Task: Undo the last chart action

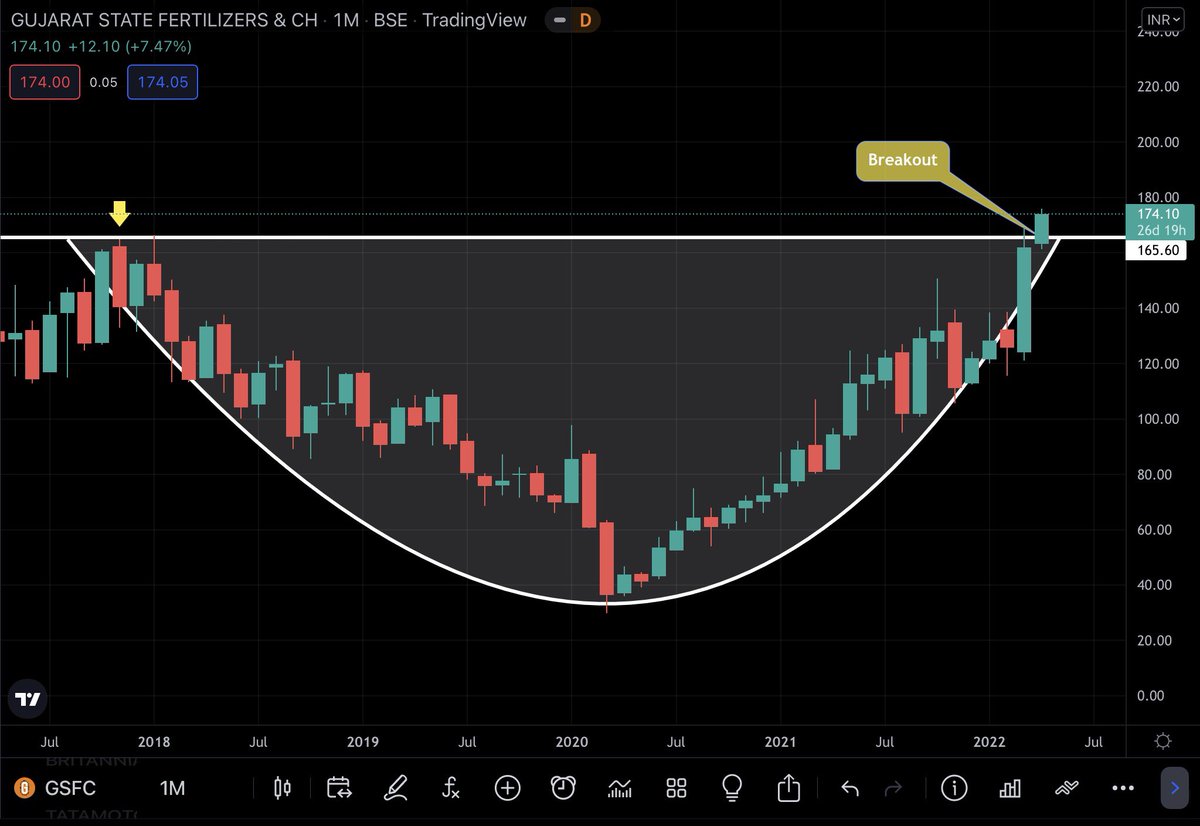Action: pyautogui.click(x=850, y=789)
